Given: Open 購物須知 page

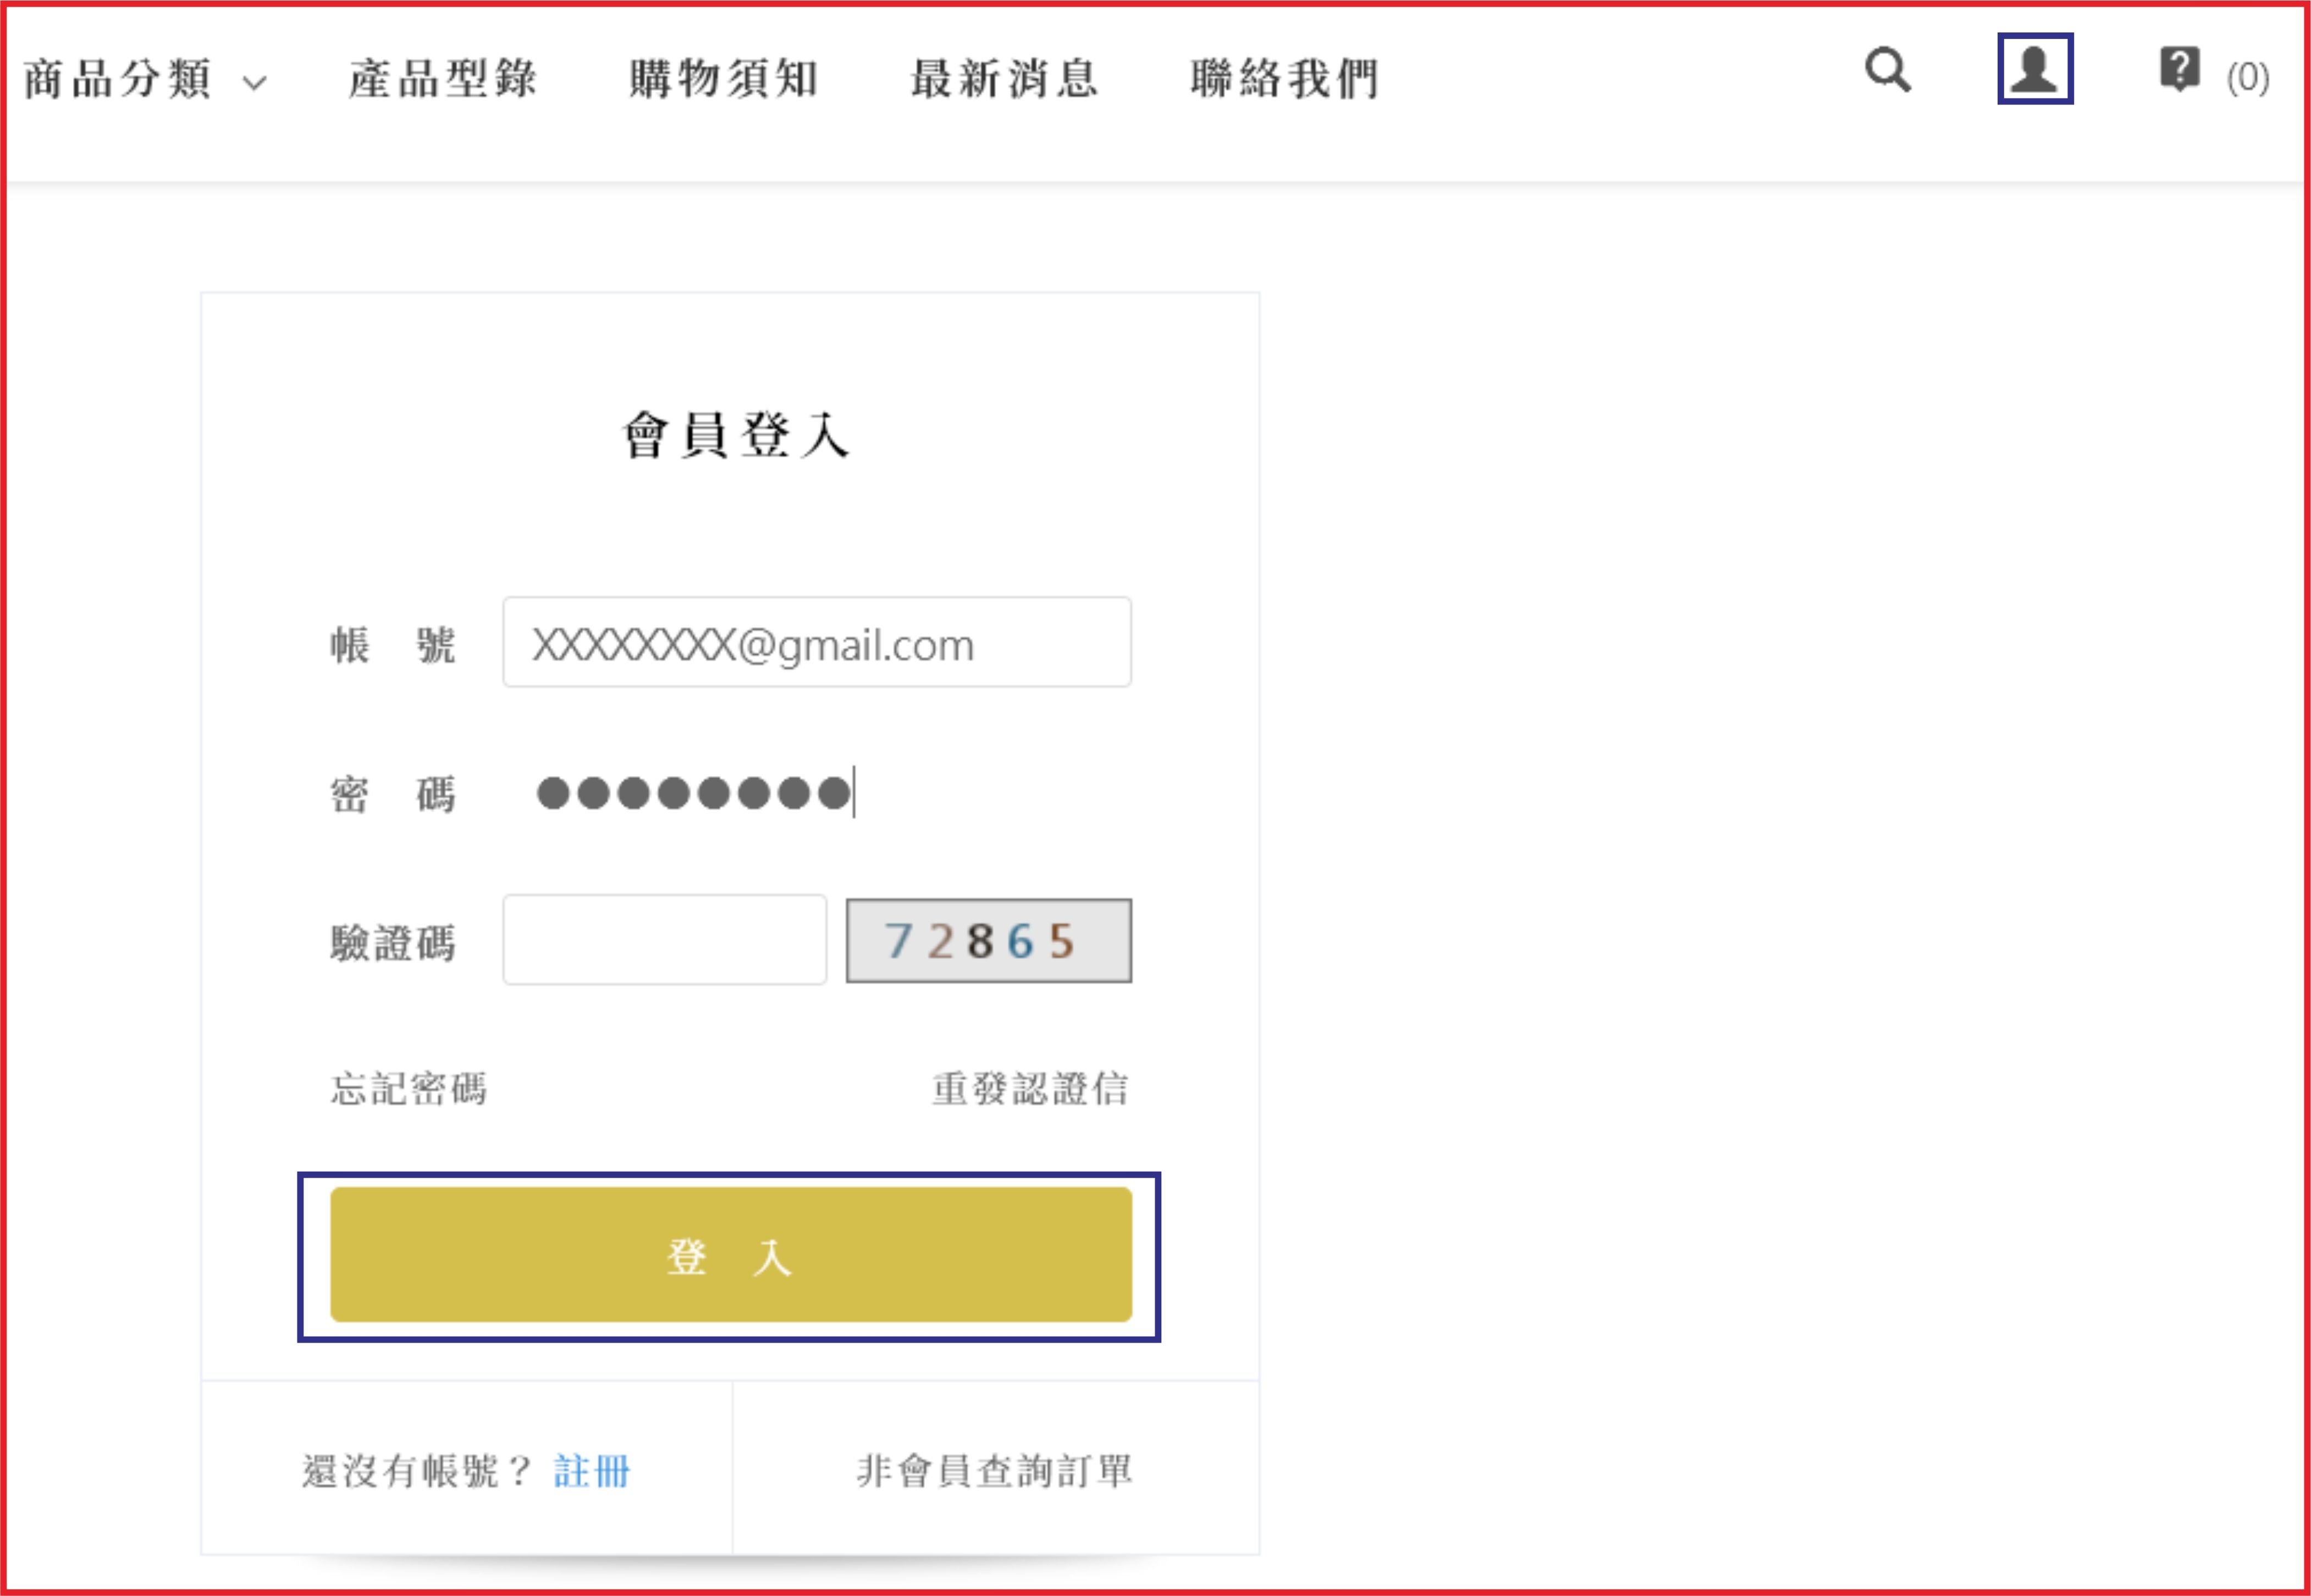Looking at the screenshot, I should (724, 78).
